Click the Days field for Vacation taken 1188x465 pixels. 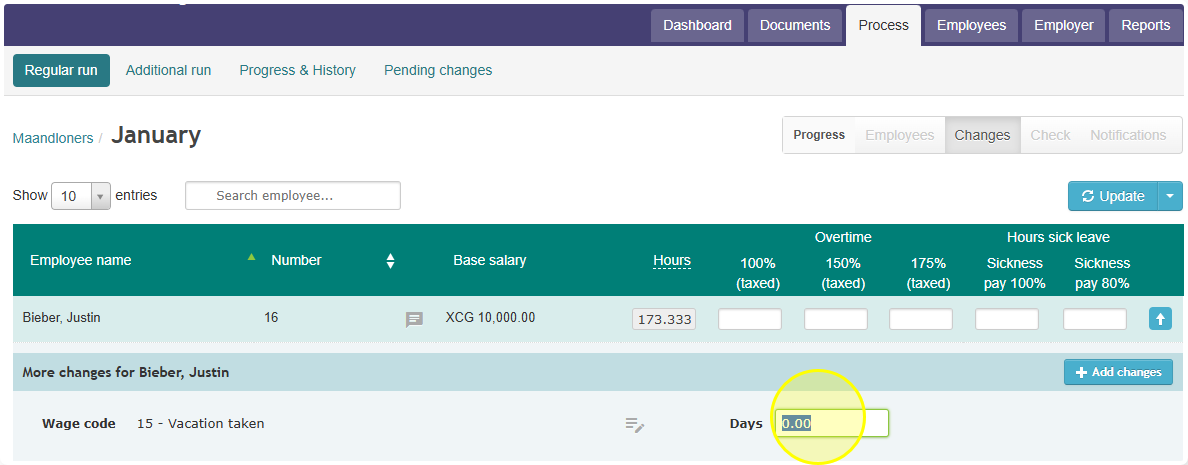click(x=831, y=423)
